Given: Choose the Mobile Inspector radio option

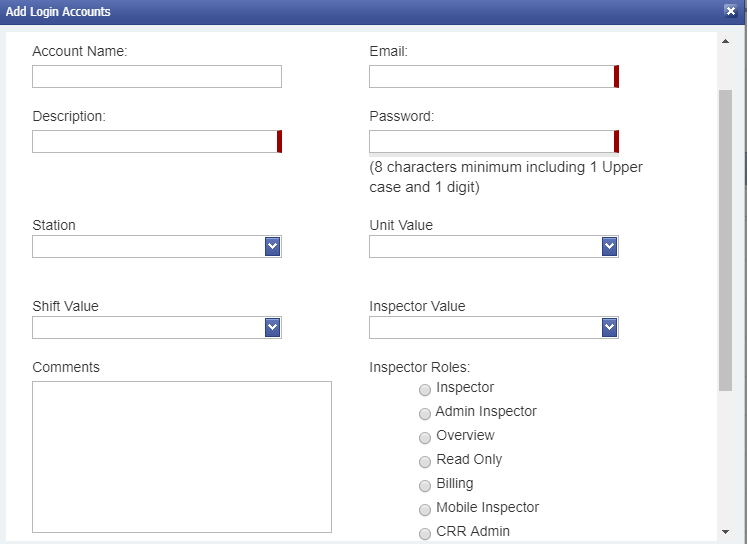Looking at the screenshot, I should pos(425,510).
